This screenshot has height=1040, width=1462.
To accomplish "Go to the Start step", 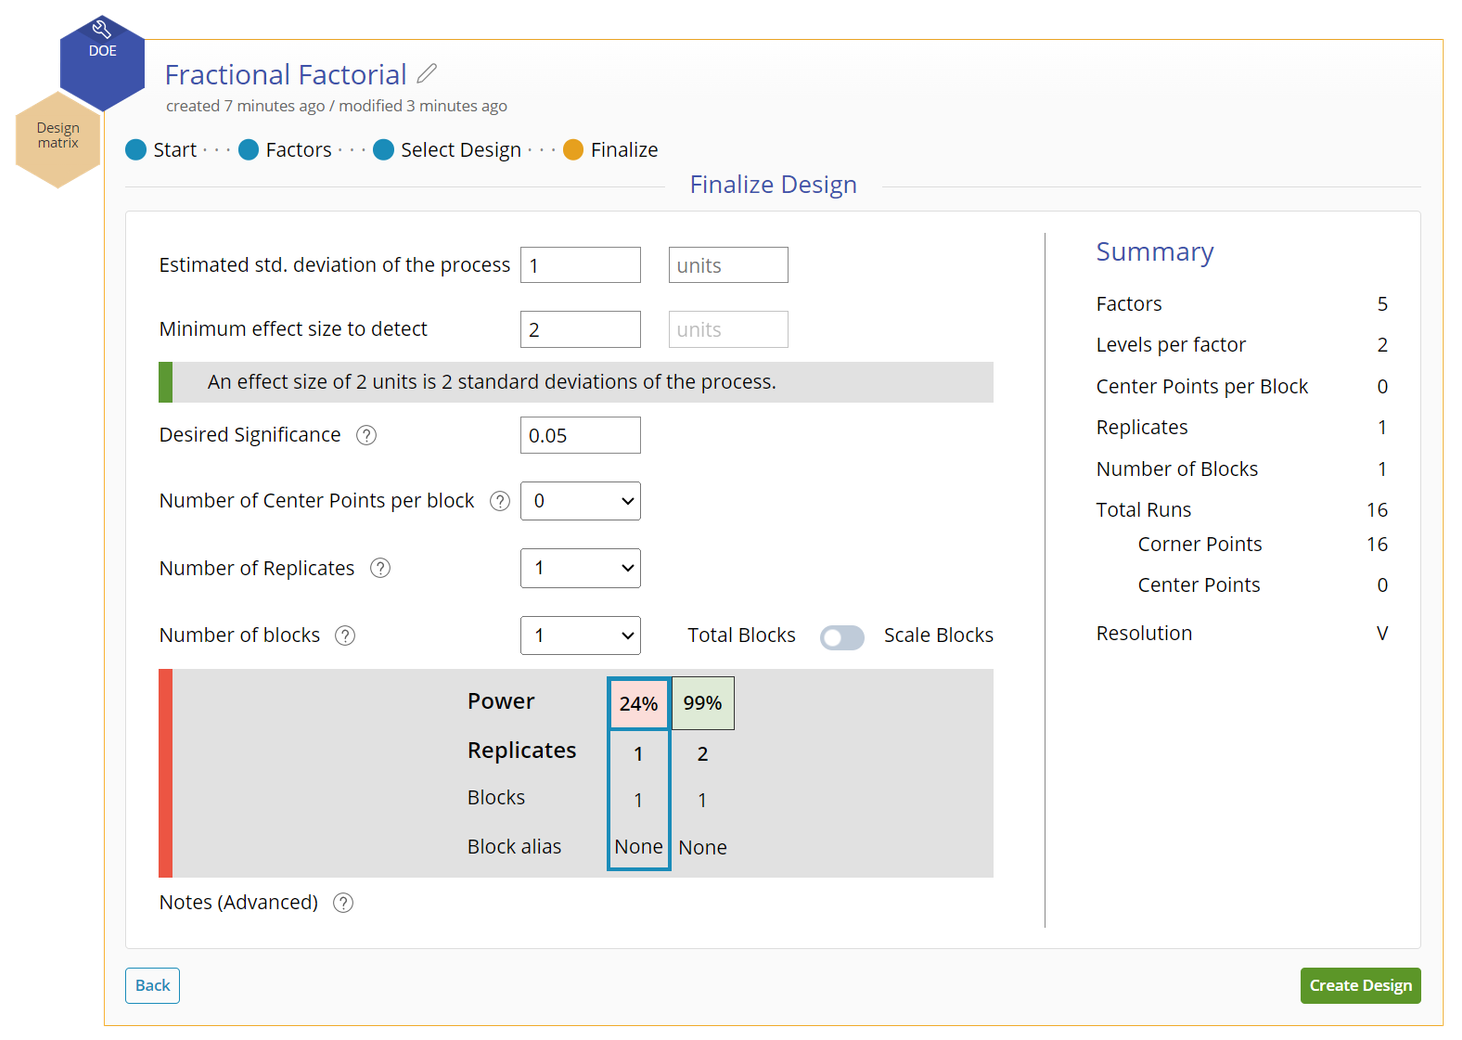I will pyautogui.click(x=161, y=150).
